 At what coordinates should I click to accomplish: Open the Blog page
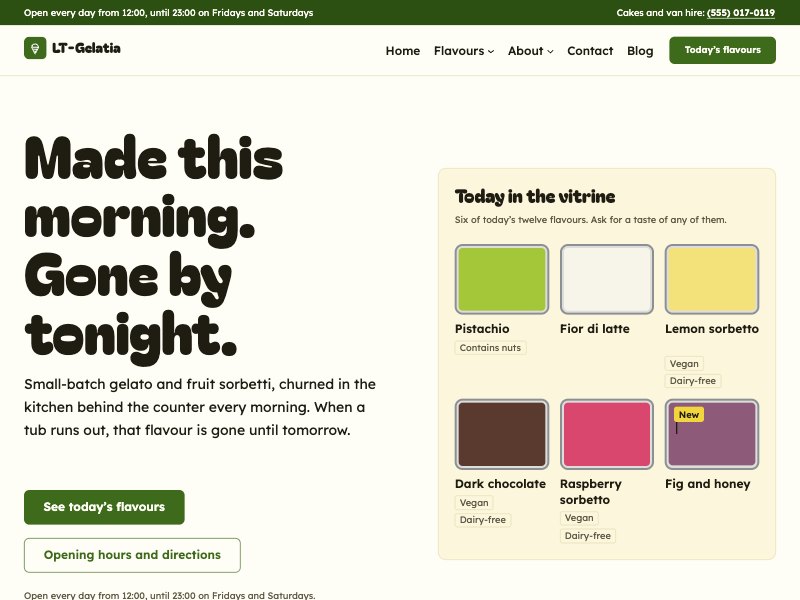pyautogui.click(x=640, y=51)
